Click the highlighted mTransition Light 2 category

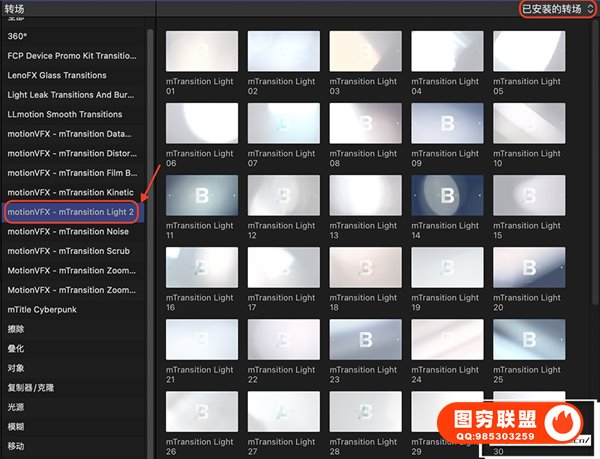(71, 212)
